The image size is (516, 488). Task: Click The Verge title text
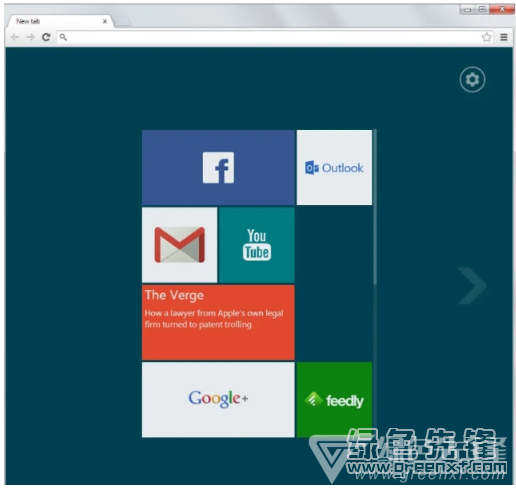point(174,295)
